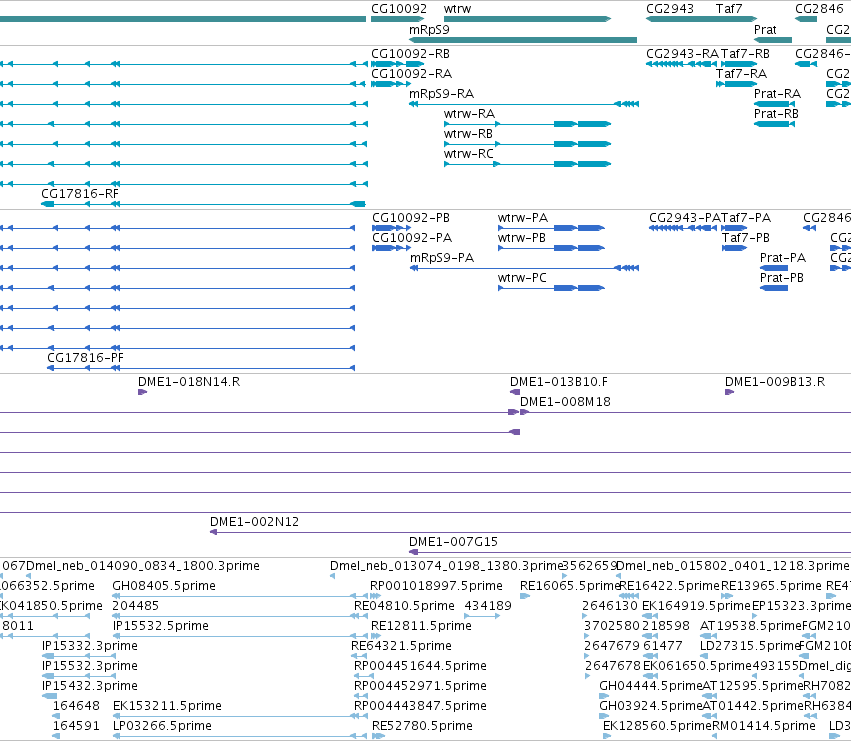Select the Prat-PA protein label
851x741 pixels.
783,258
